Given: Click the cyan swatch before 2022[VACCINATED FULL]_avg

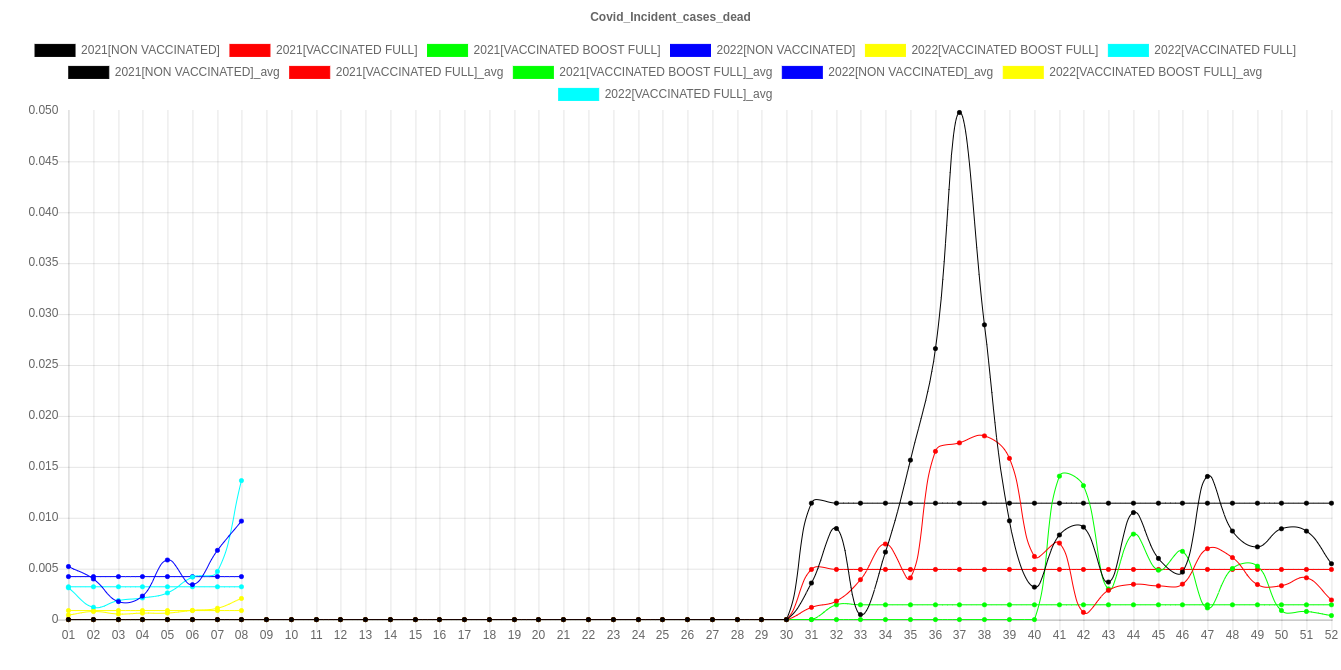Looking at the screenshot, I should [x=578, y=94].
